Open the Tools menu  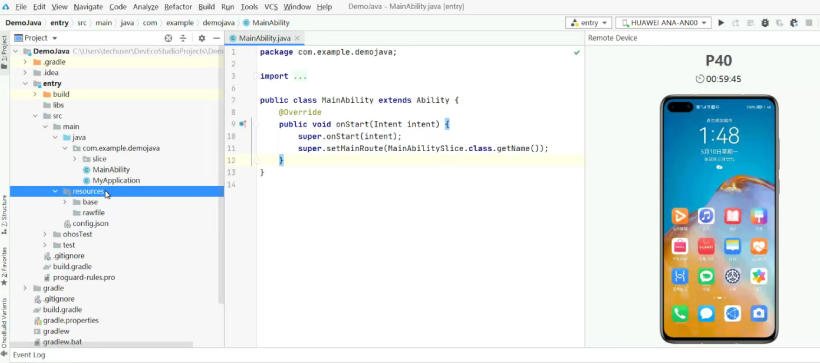pos(249,7)
